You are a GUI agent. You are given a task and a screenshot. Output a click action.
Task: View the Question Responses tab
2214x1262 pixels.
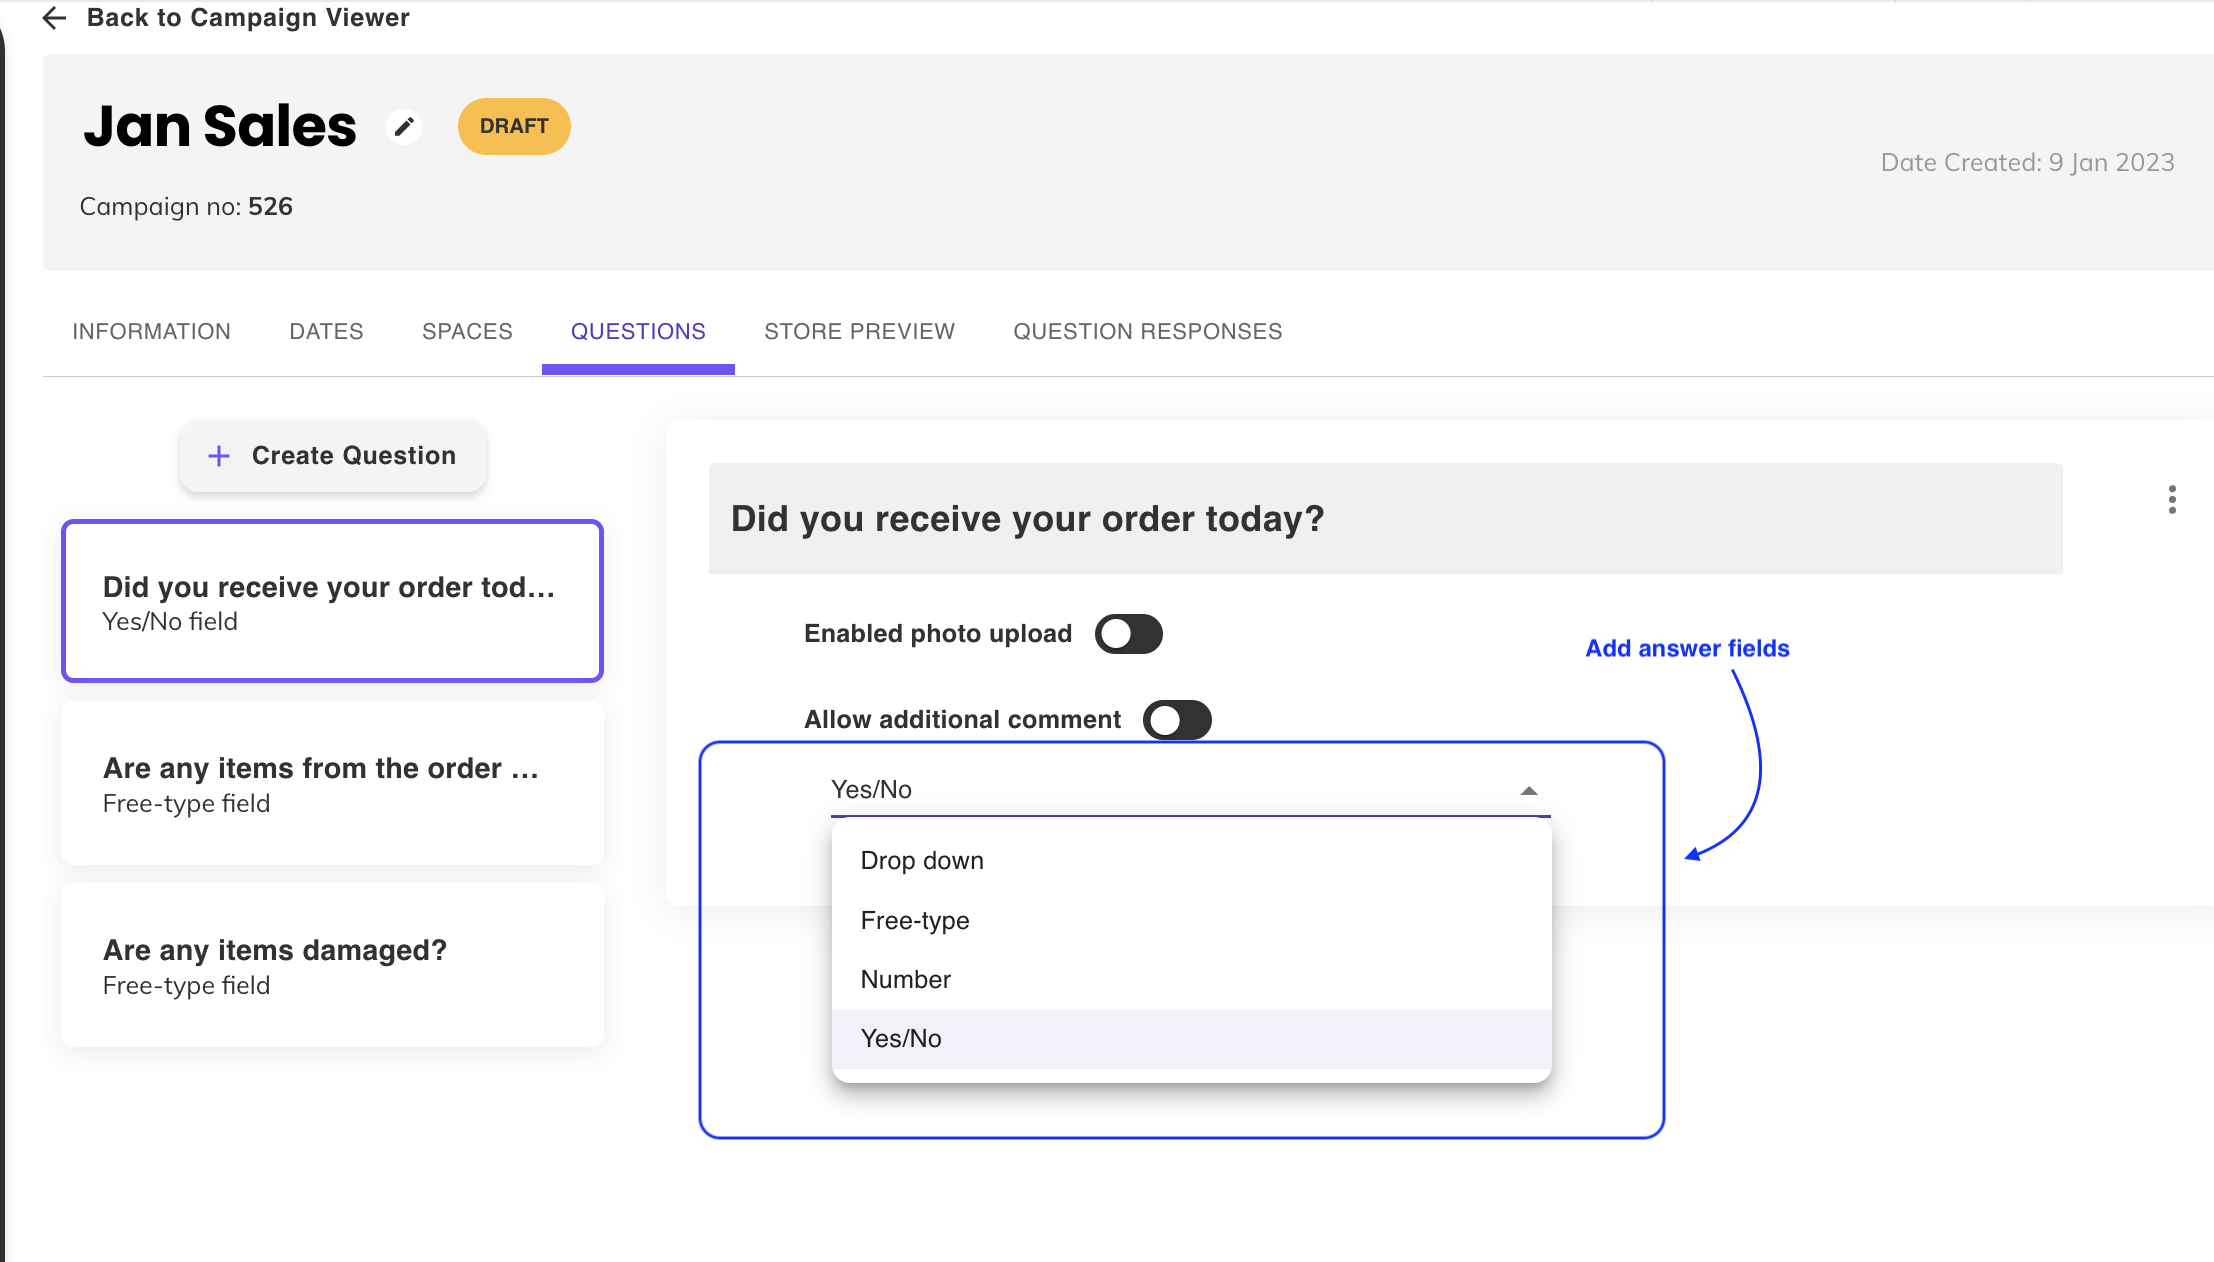coord(1147,332)
